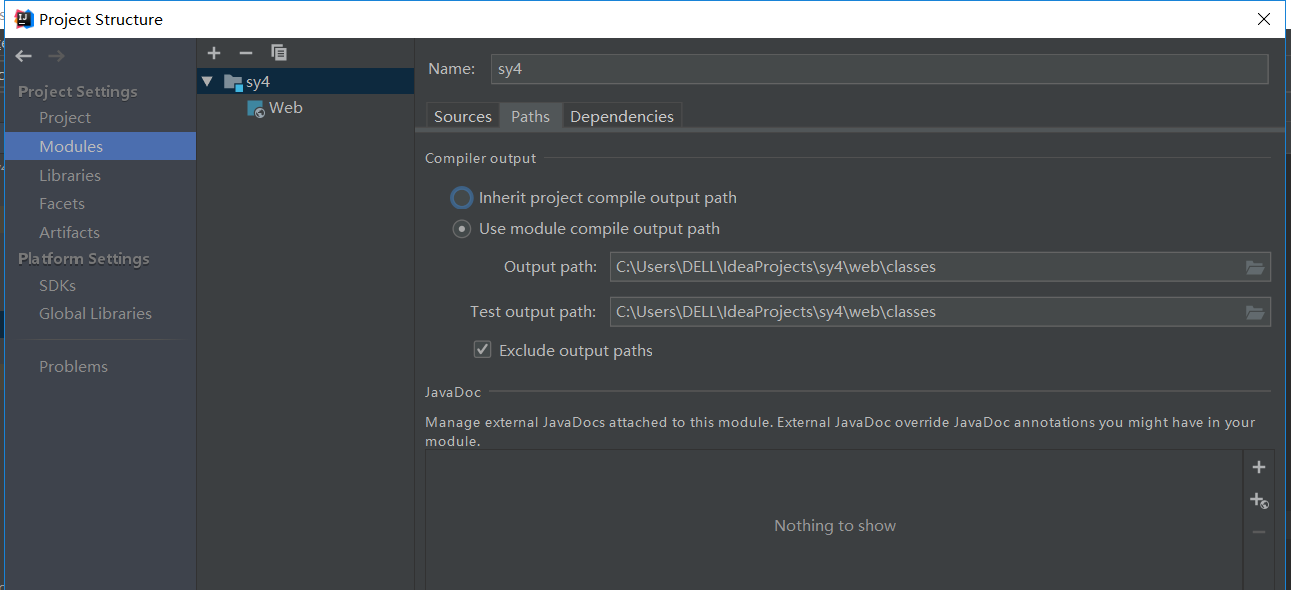Add JavaDoc URL with globe-plus icon
This screenshot has height=590, width=1291.
pos(1259,500)
